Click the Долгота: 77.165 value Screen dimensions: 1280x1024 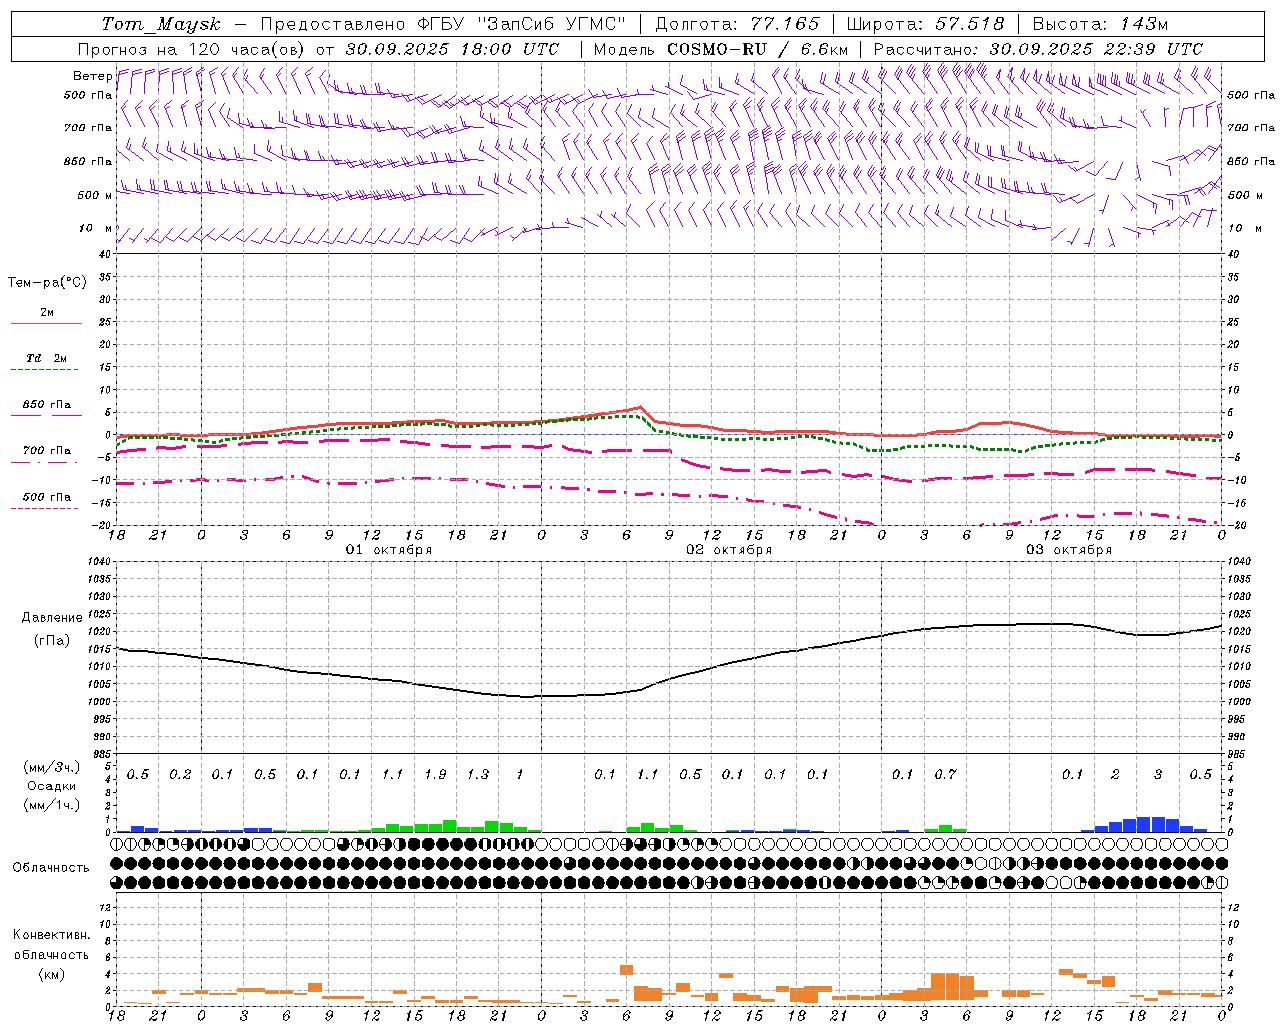click(x=737, y=24)
